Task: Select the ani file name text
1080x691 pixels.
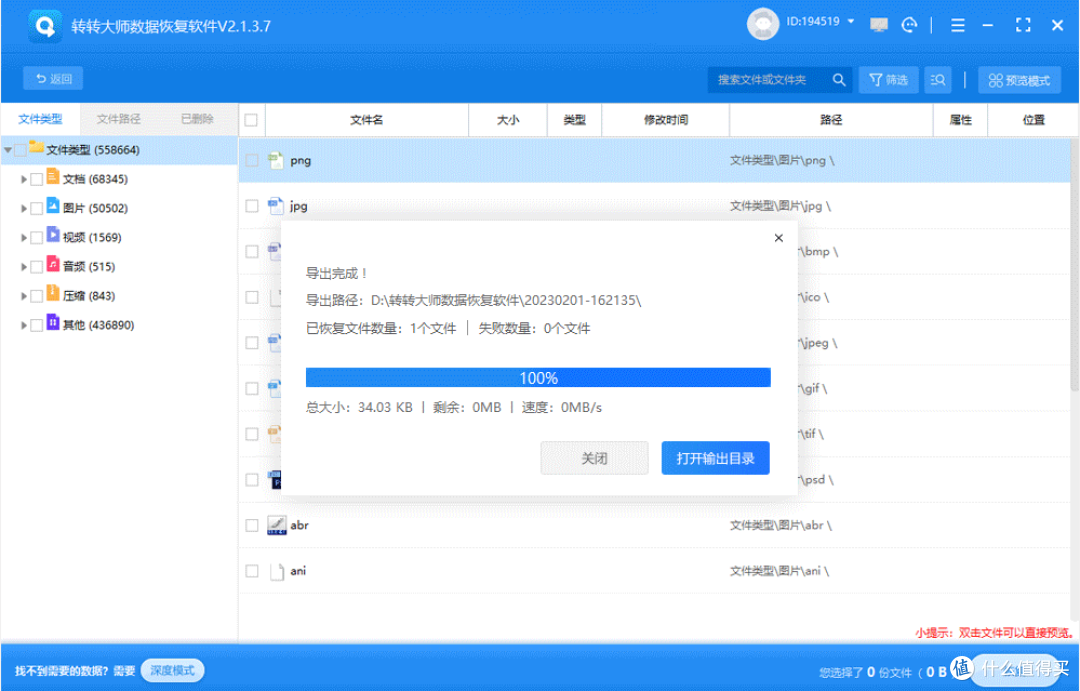Action: coord(298,571)
